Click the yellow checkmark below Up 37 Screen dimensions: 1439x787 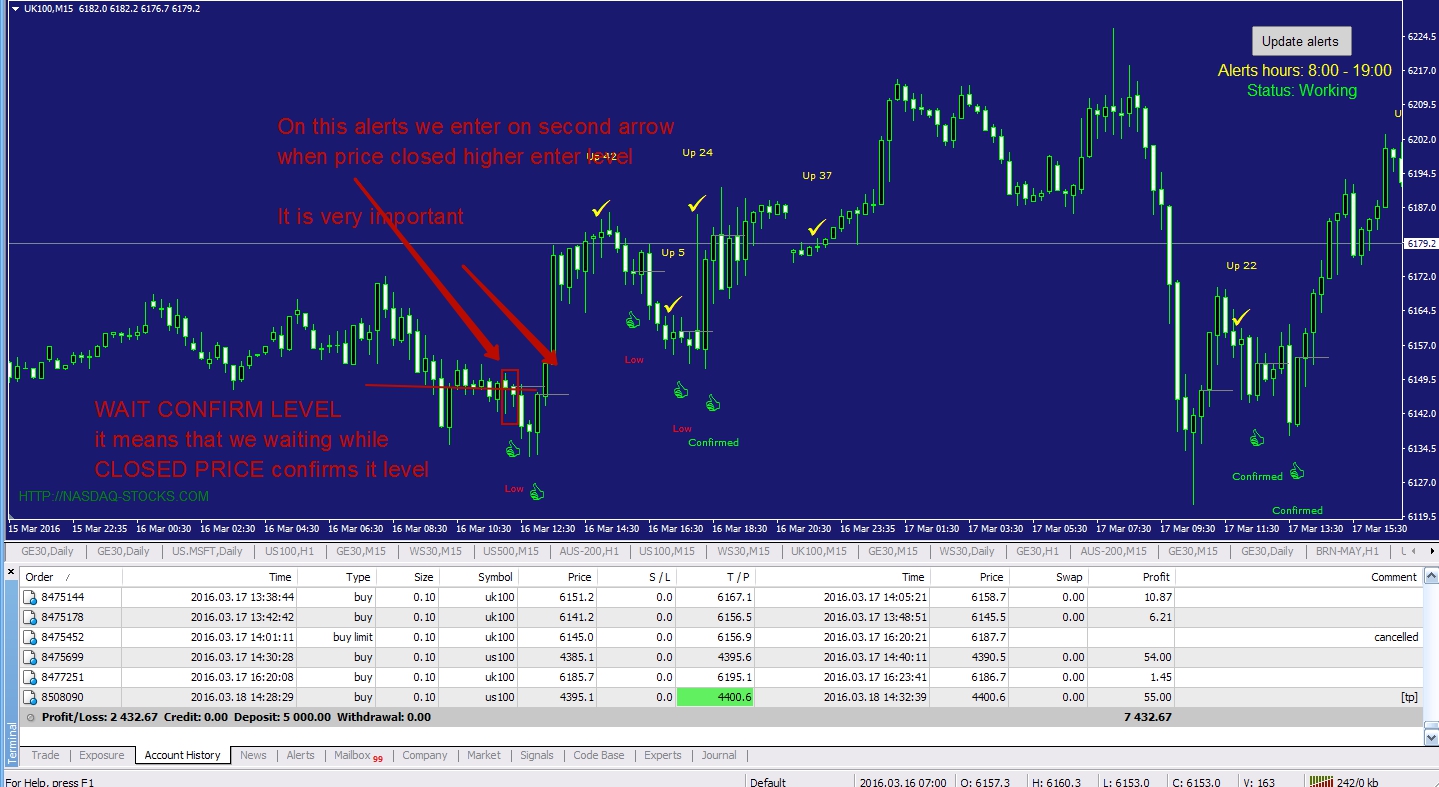(x=817, y=228)
